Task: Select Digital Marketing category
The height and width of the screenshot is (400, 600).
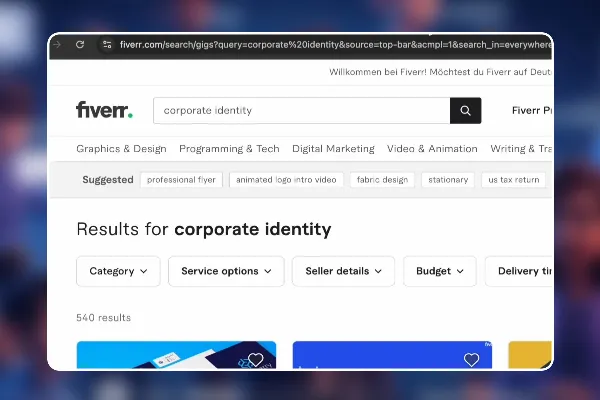Action: click(333, 149)
